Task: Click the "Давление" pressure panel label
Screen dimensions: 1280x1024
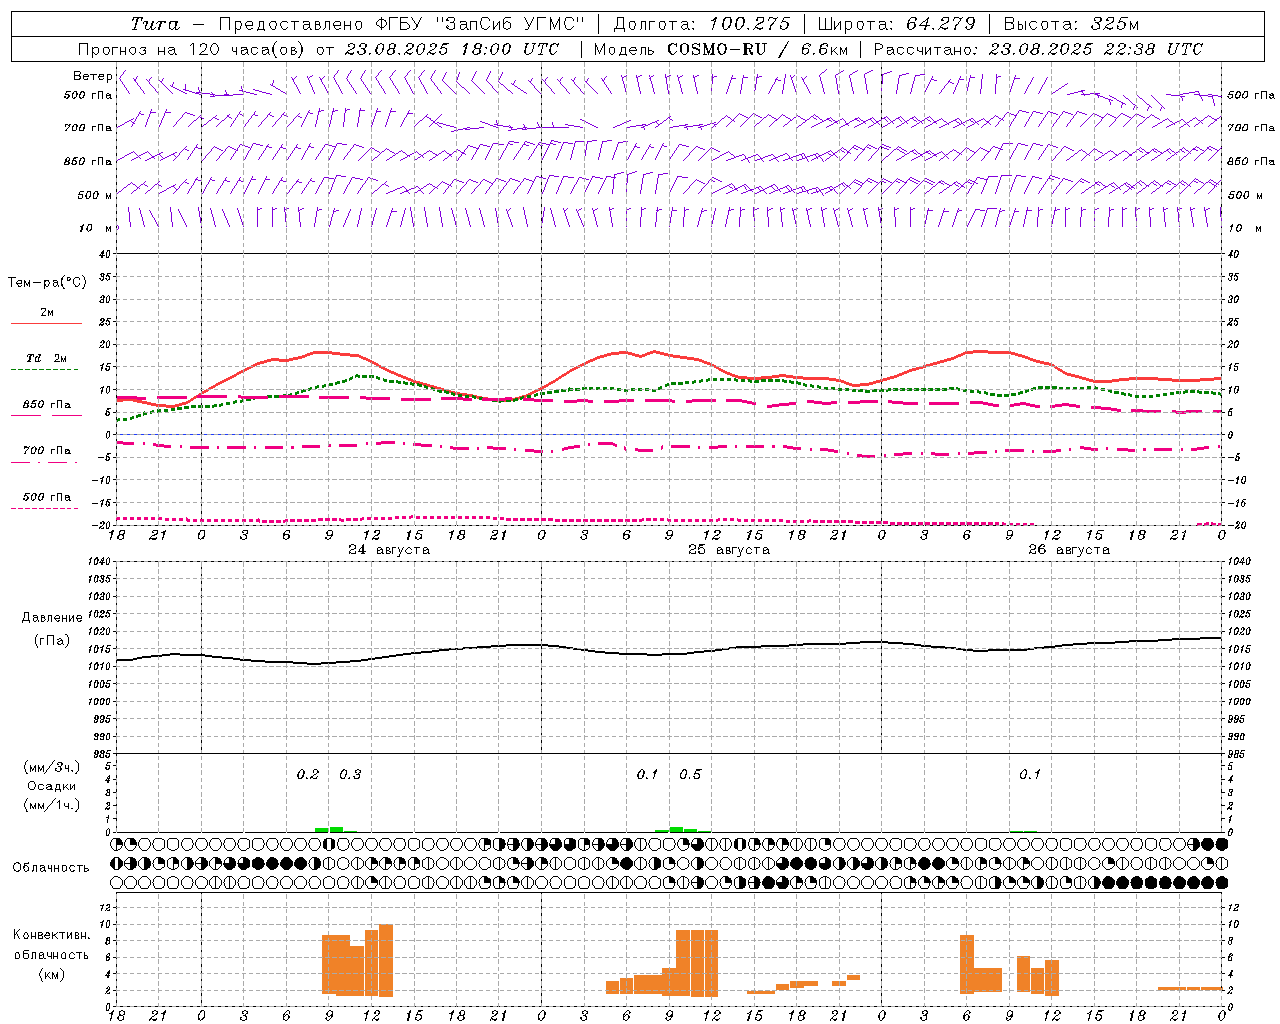Action: click(x=50, y=618)
